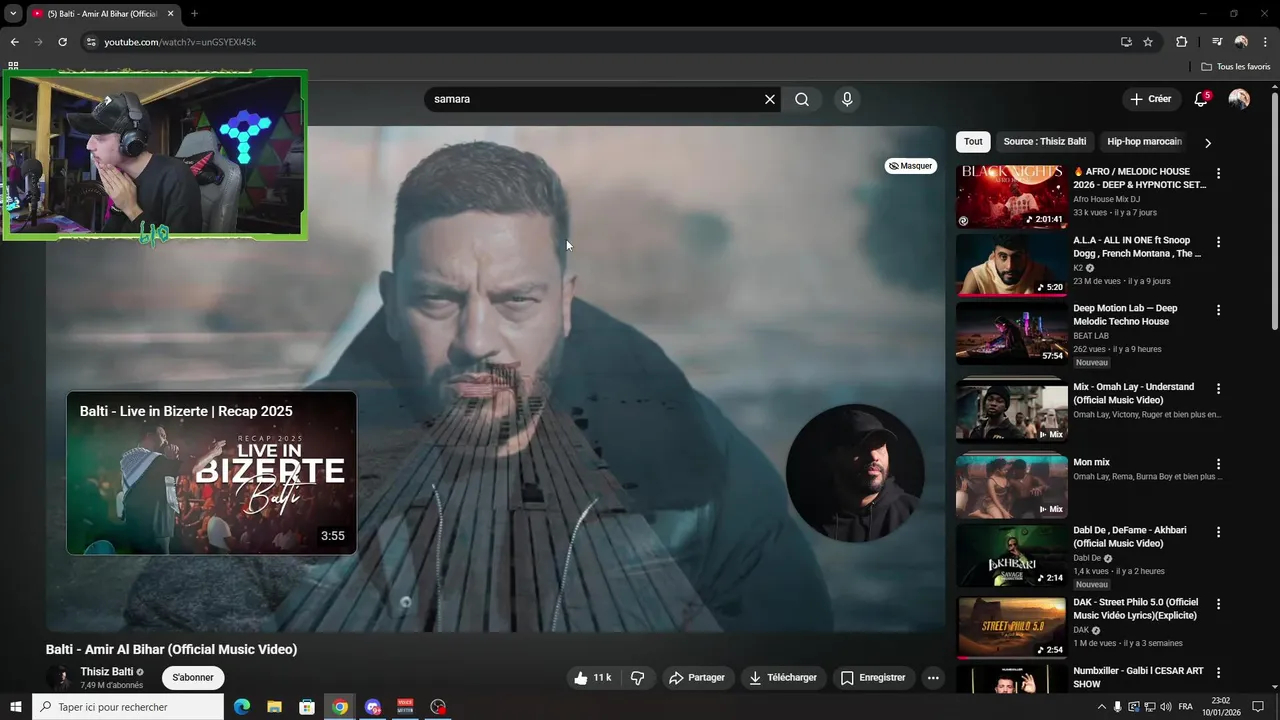Viewport: 1280px width, 720px height.
Task: Open the Thisiz Balti channel avatar
Action: pos(59,678)
